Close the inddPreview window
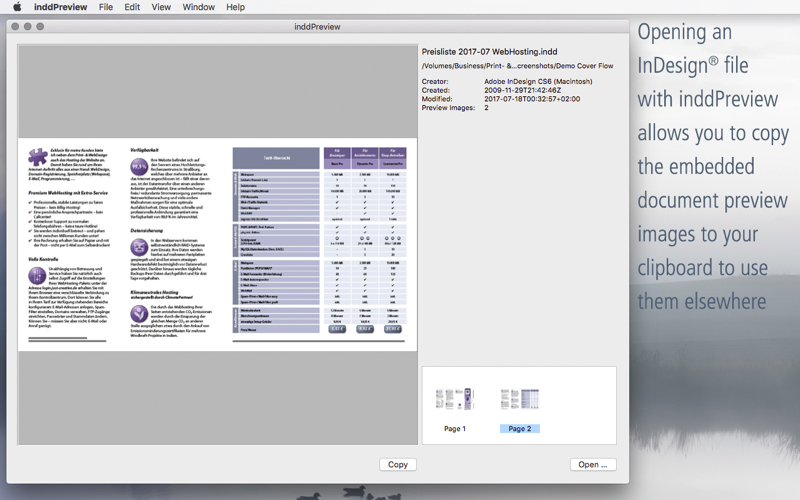The width and height of the screenshot is (800, 500). click(15, 27)
